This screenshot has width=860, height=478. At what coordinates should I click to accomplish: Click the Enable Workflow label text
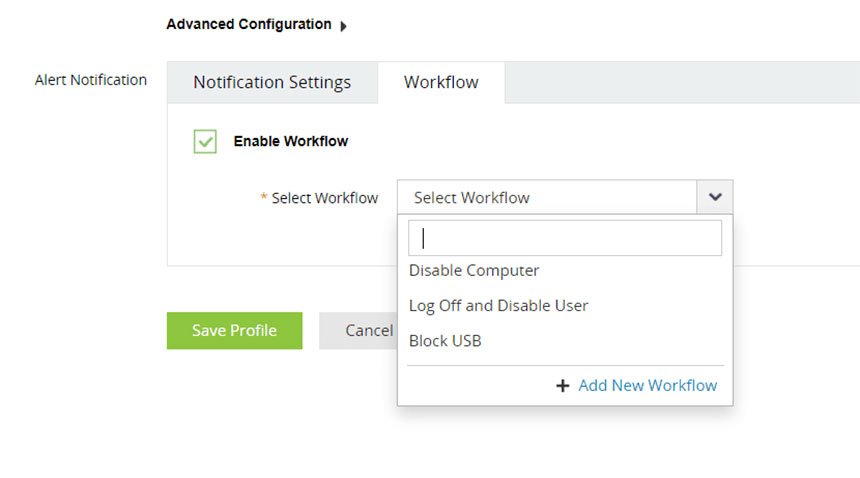[290, 141]
